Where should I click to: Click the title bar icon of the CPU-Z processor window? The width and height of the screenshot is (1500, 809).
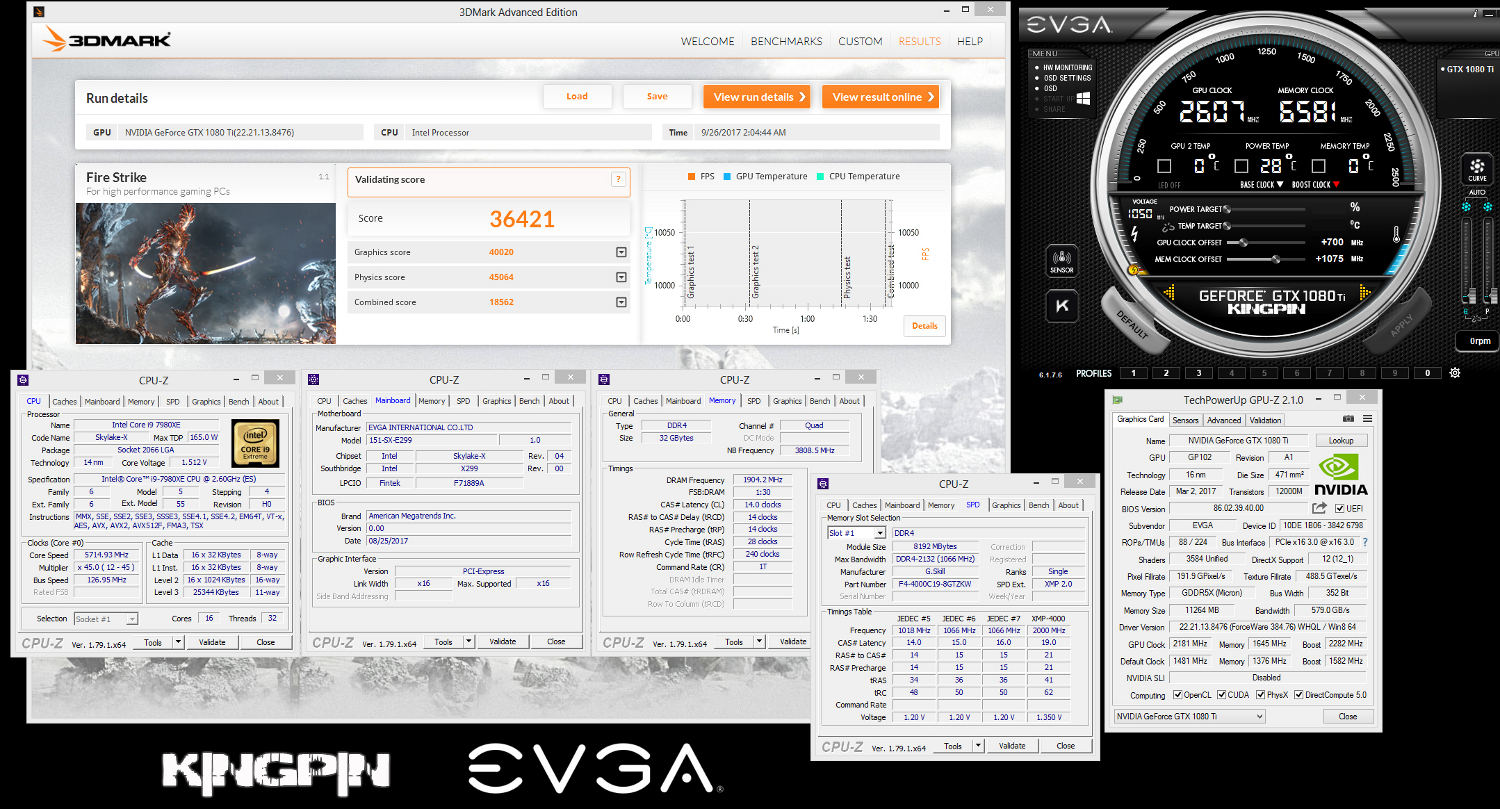[x=23, y=380]
